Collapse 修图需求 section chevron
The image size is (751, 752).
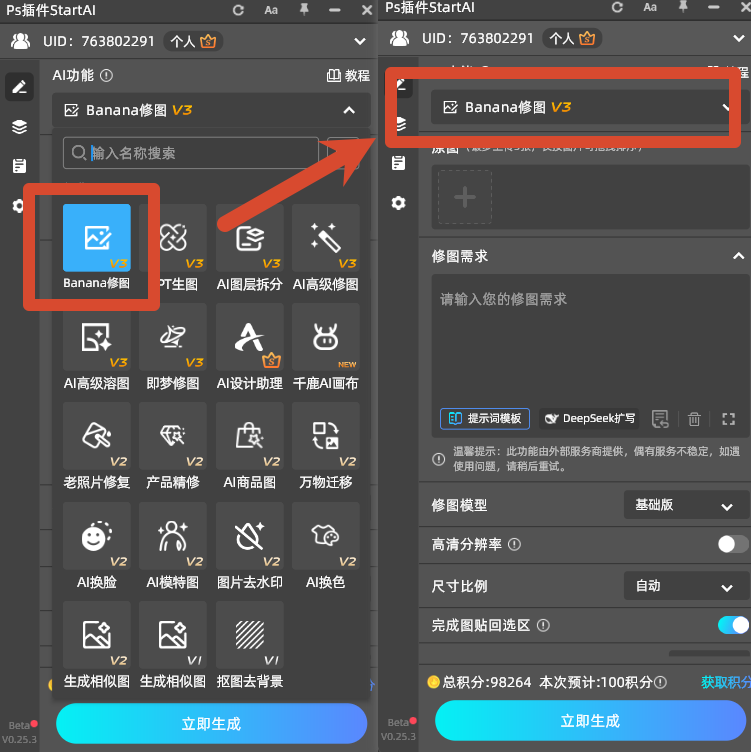(x=738, y=256)
